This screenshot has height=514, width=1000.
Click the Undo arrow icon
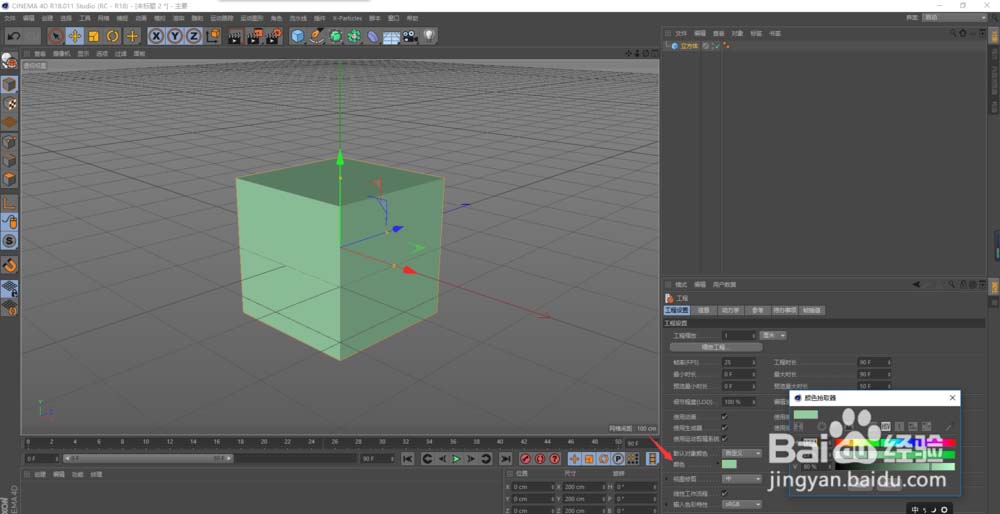tap(14, 36)
